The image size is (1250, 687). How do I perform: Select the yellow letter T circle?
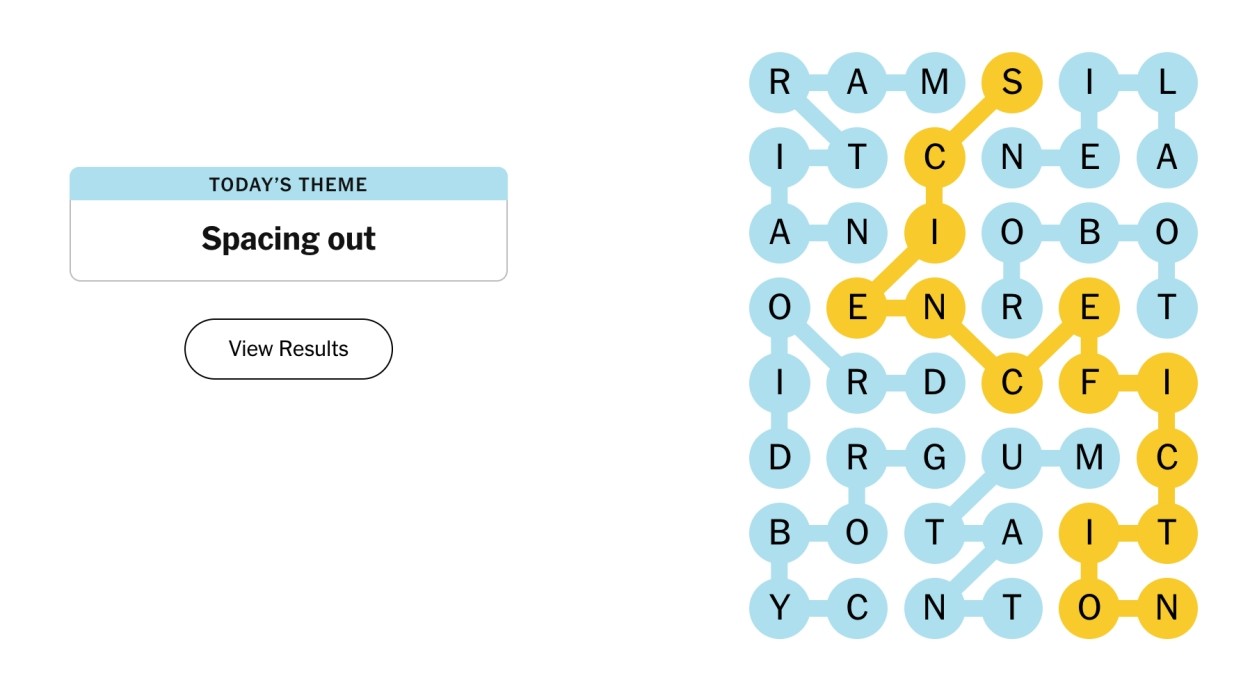(1167, 532)
